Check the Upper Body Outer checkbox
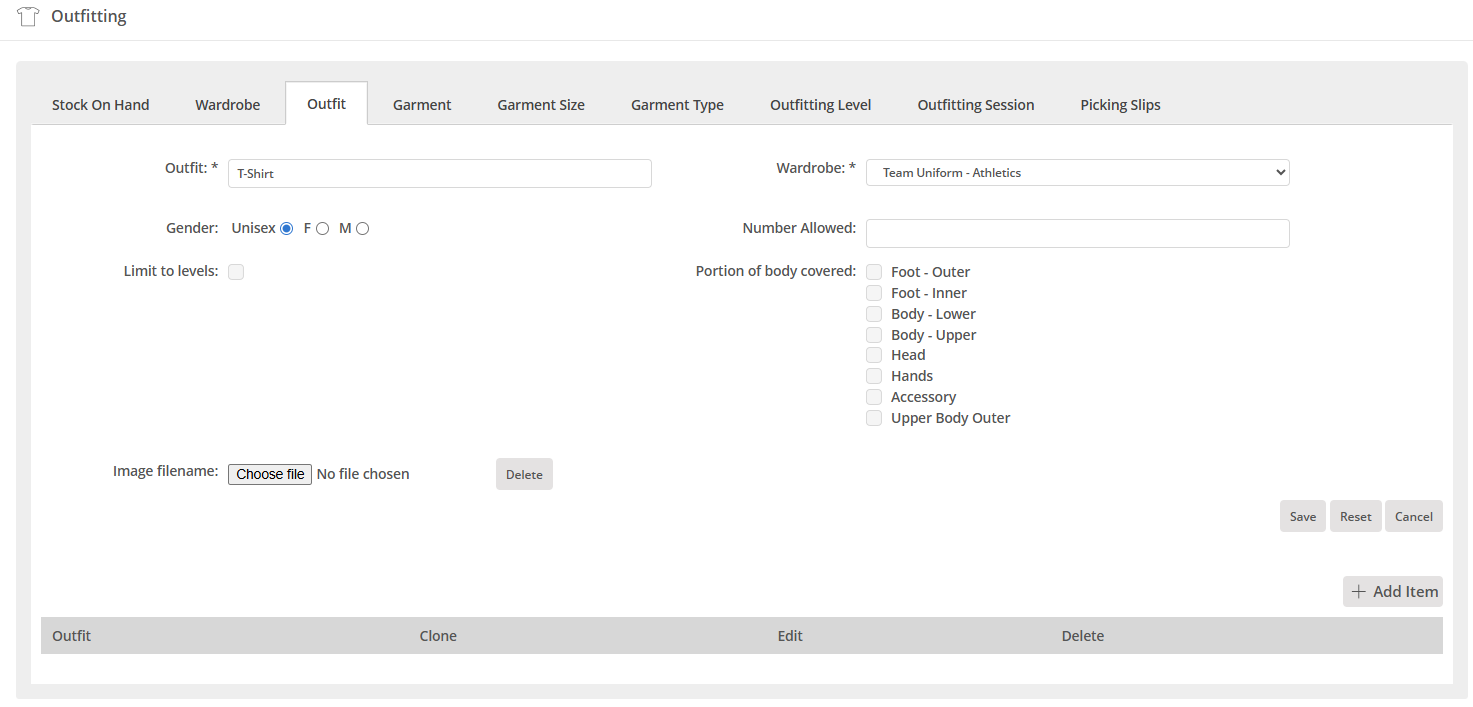Screen dimensions: 1473x707 coord(874,418)
